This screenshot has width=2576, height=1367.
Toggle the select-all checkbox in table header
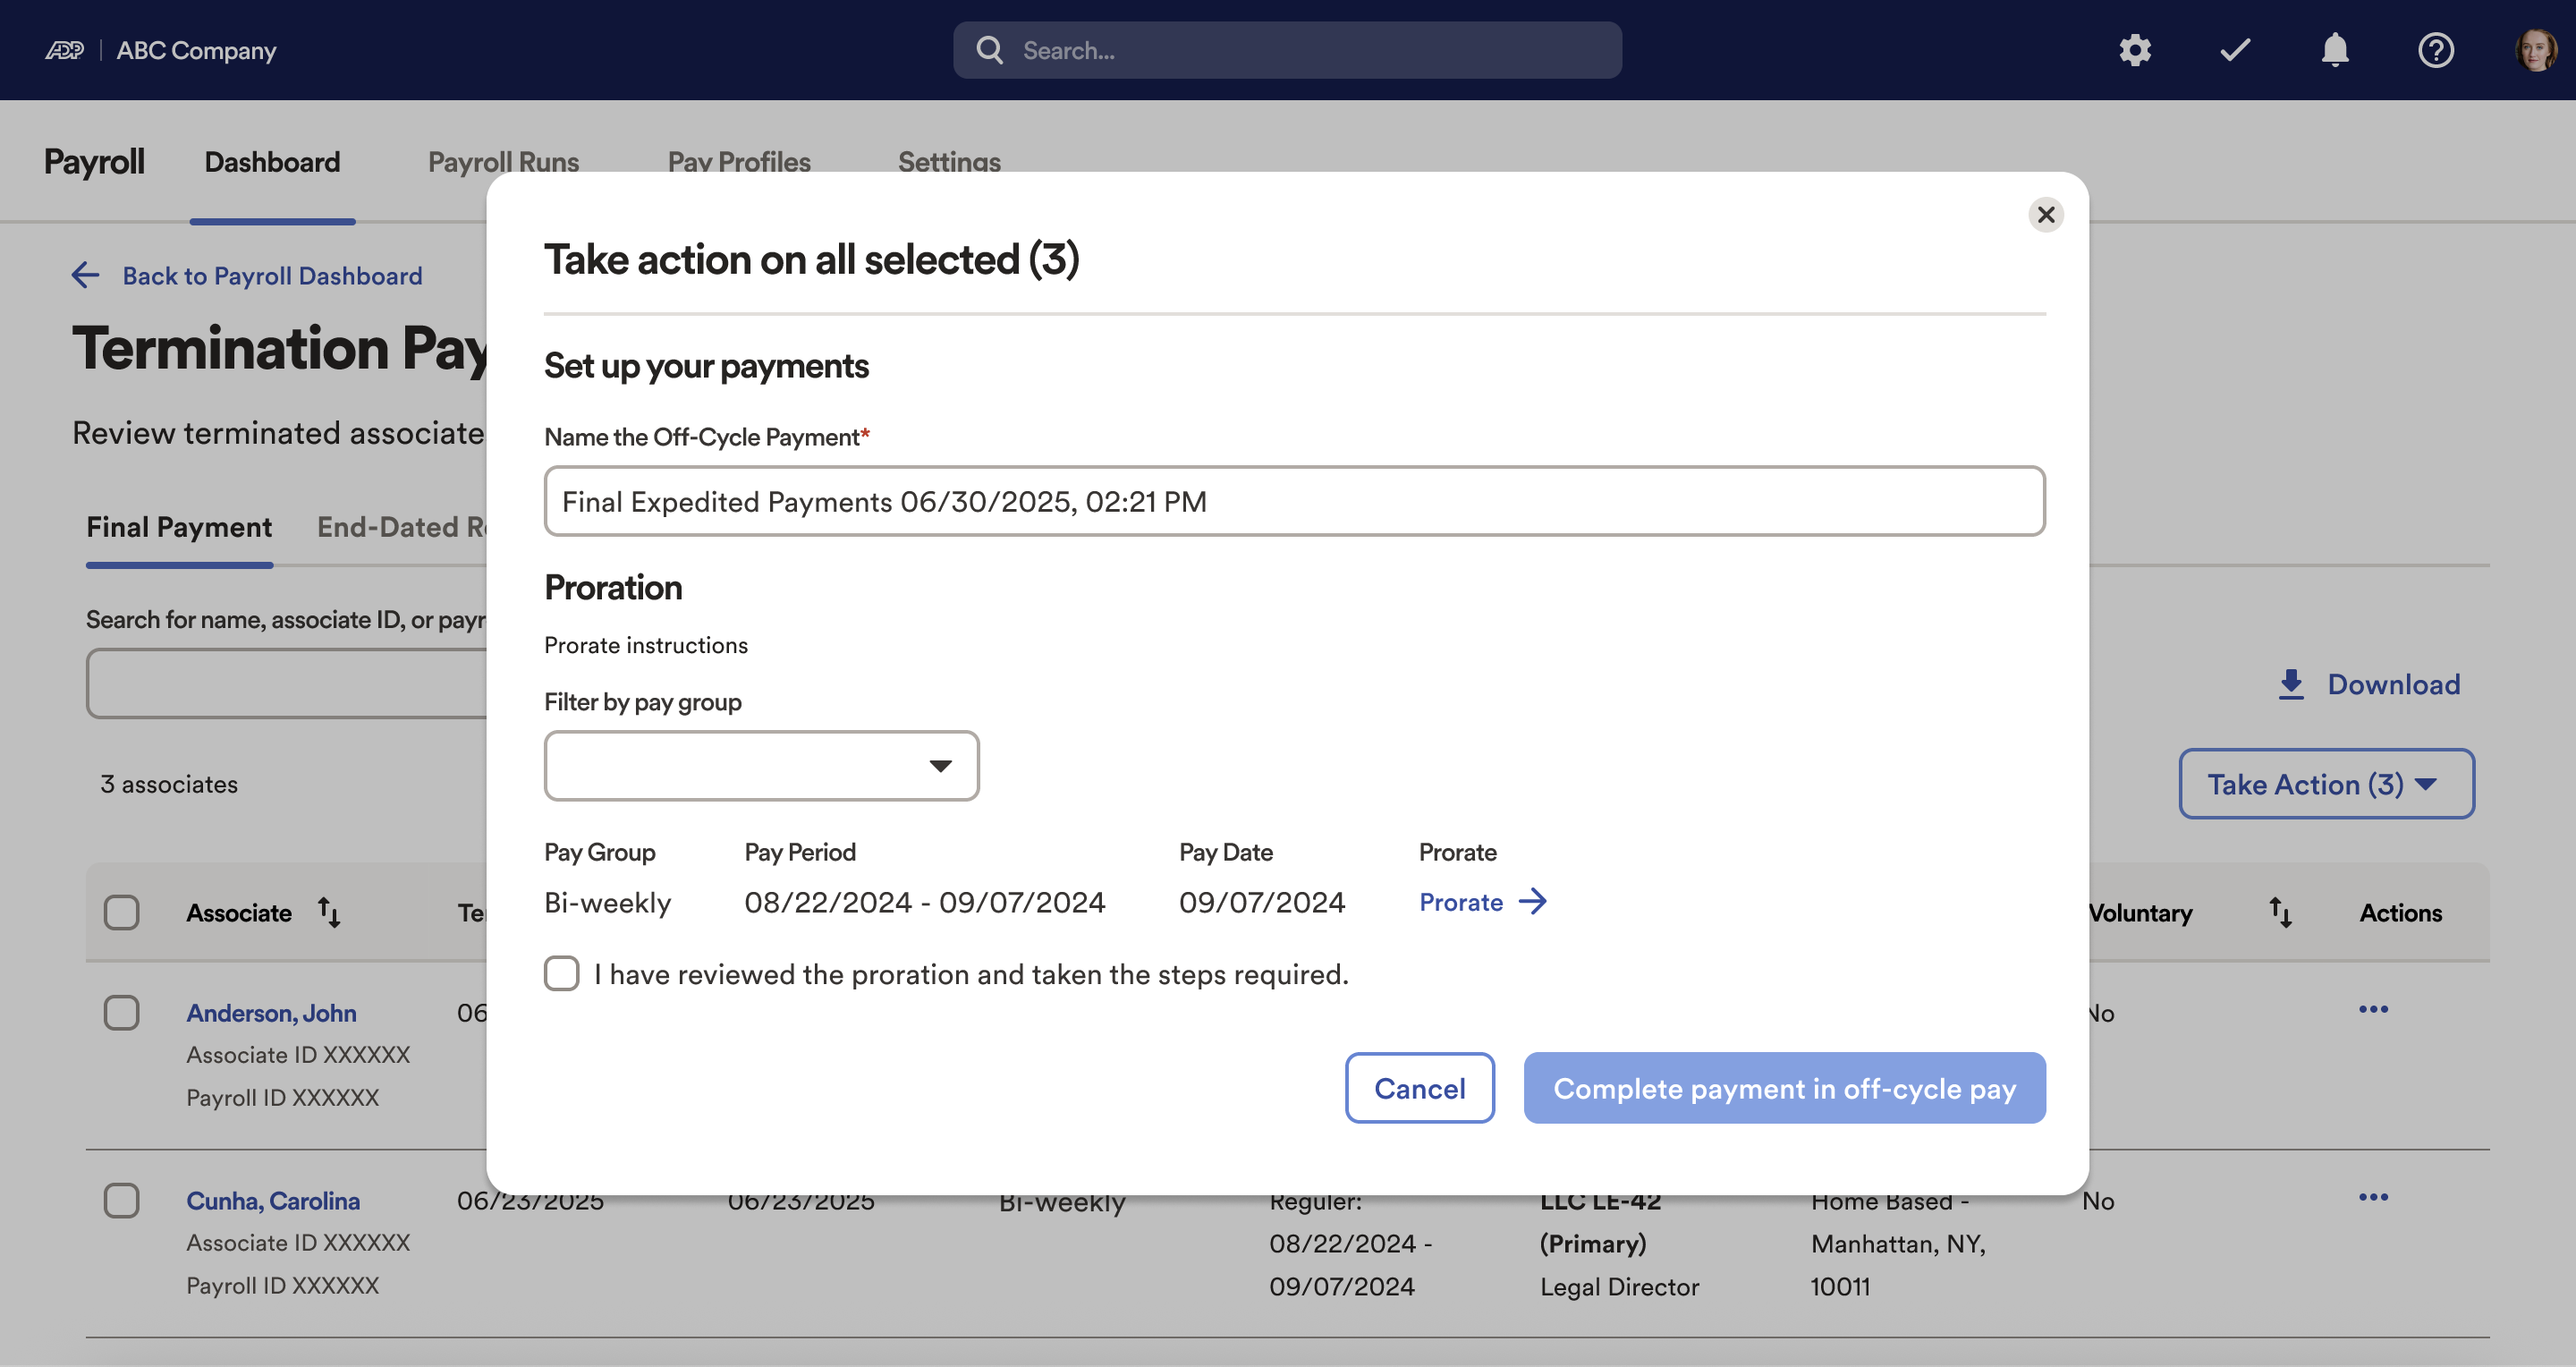(122, 912)
